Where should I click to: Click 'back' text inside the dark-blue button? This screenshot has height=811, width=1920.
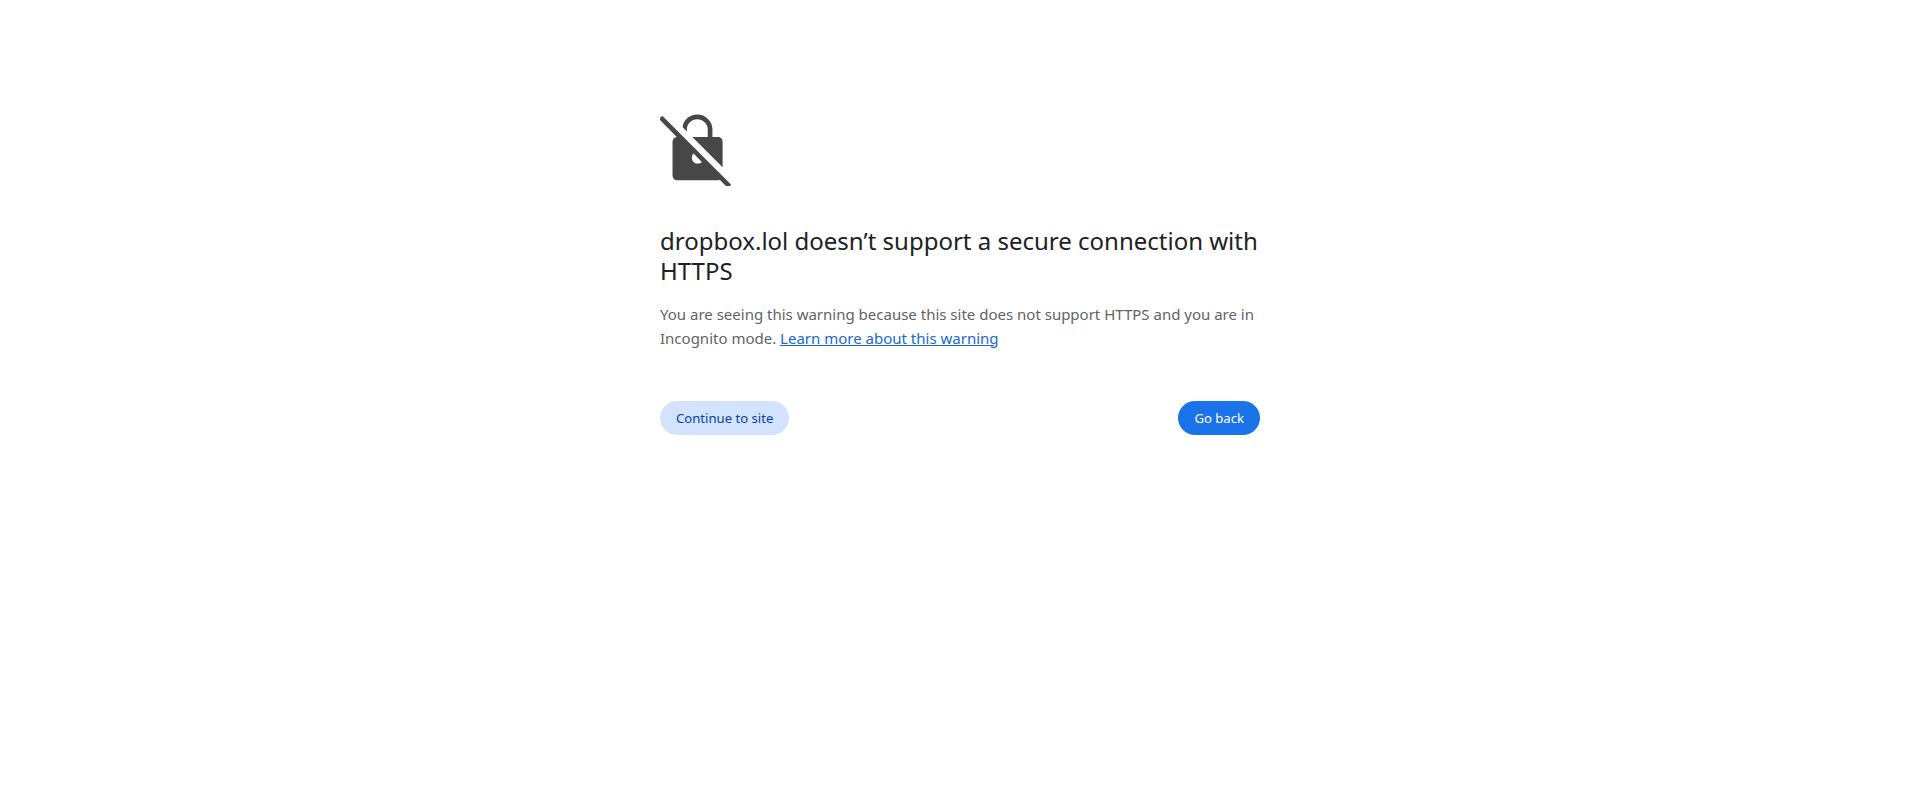(1230, 418)
